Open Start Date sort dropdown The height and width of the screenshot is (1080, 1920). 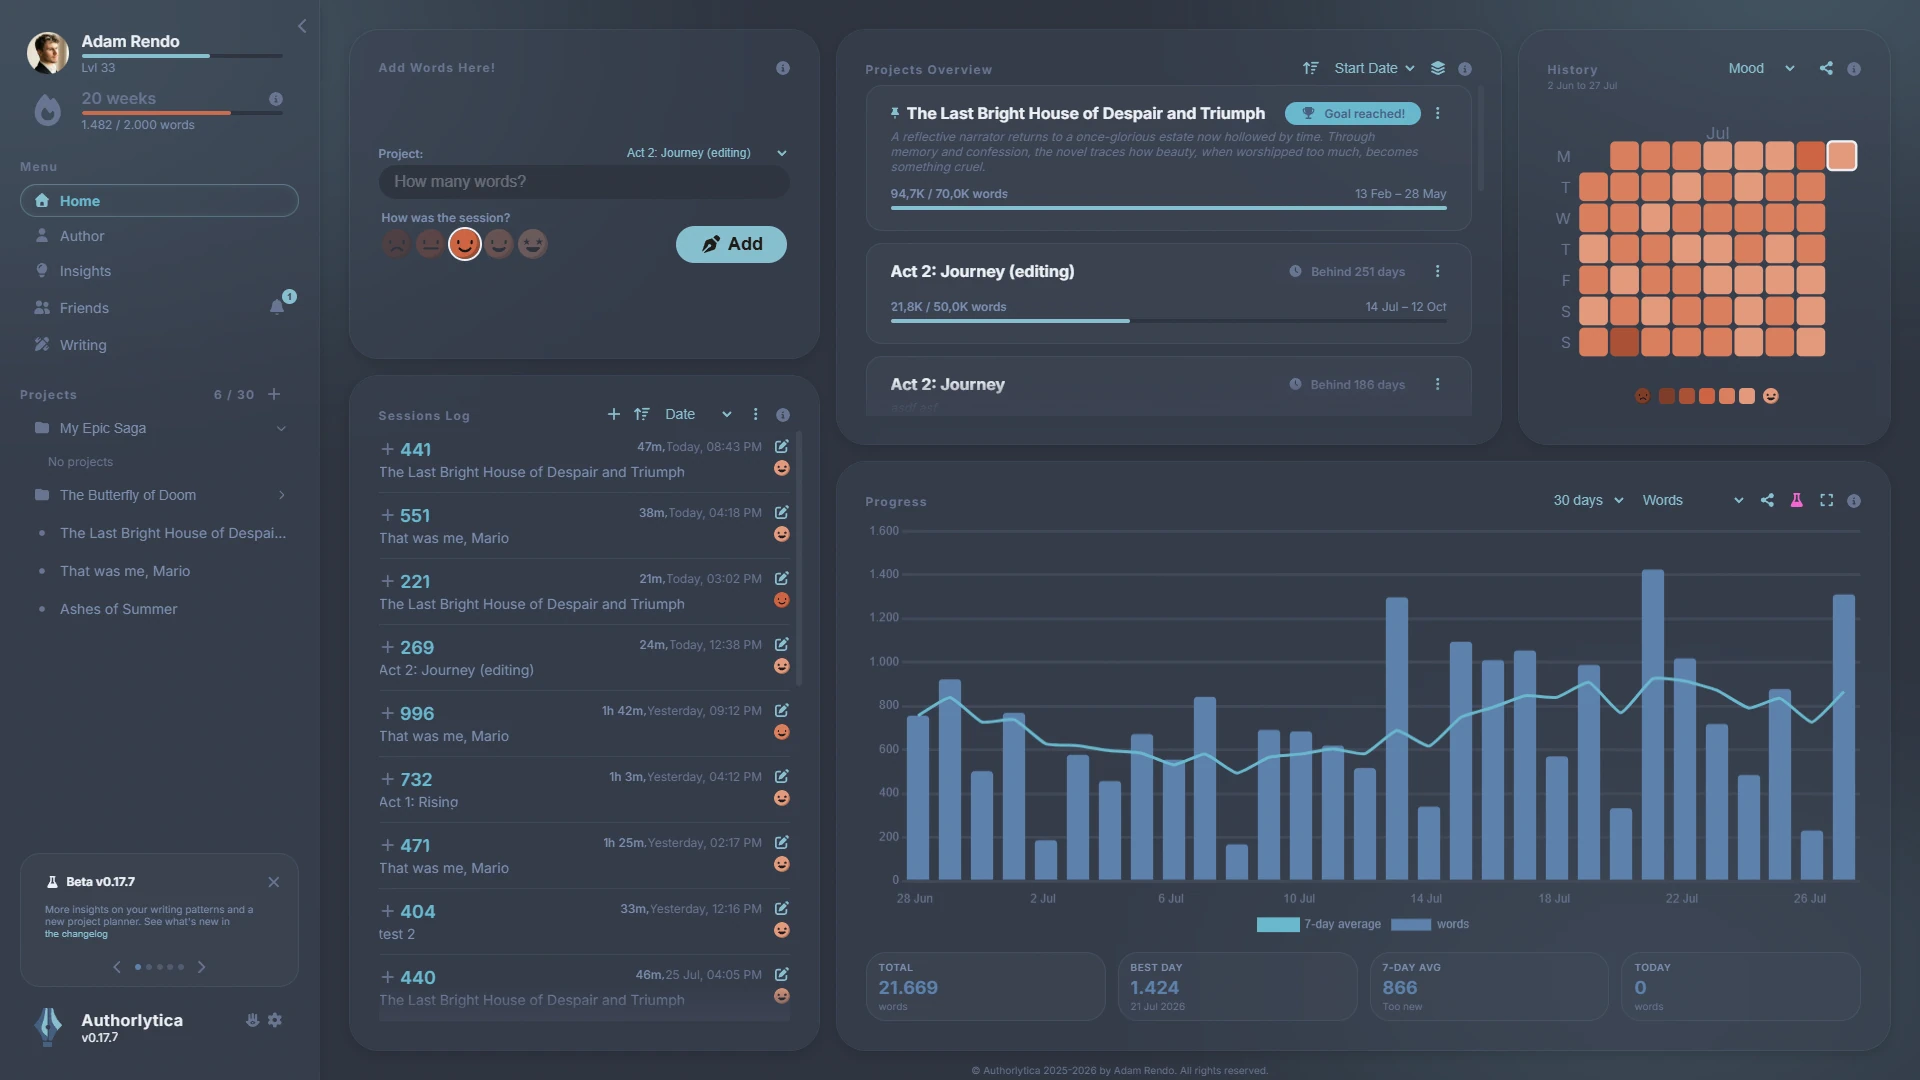(1375, 68)
